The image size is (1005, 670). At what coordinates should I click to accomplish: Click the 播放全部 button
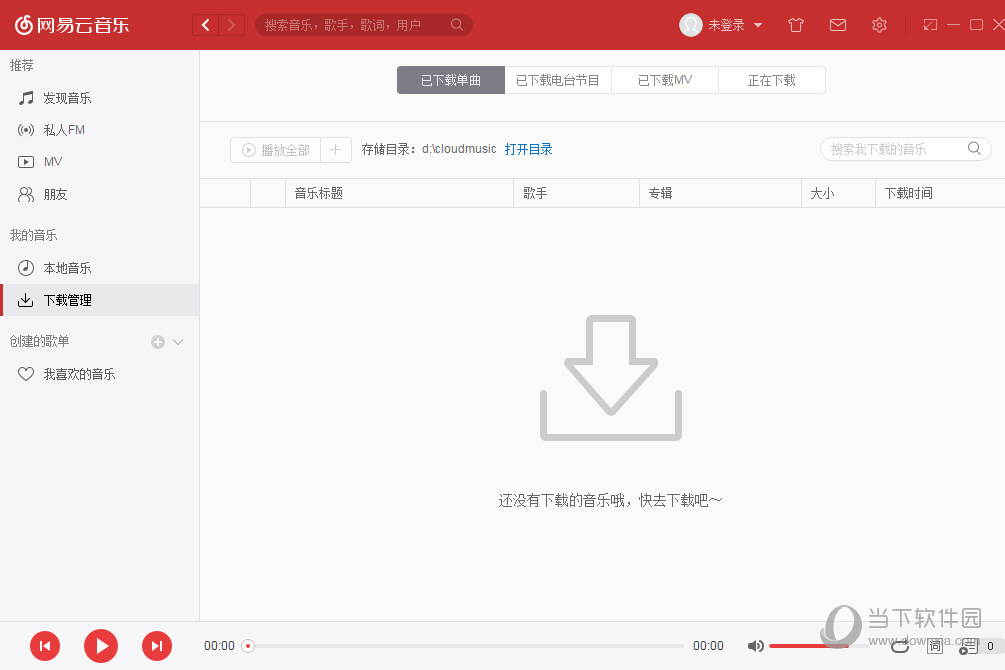tap(274, 149)
